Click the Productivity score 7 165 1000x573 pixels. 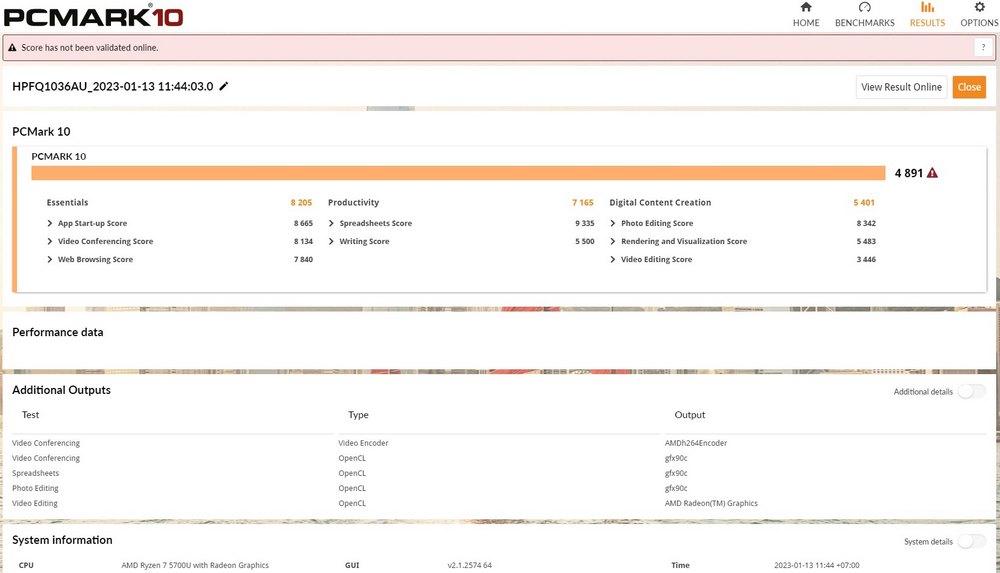click(x=582, y=202)
